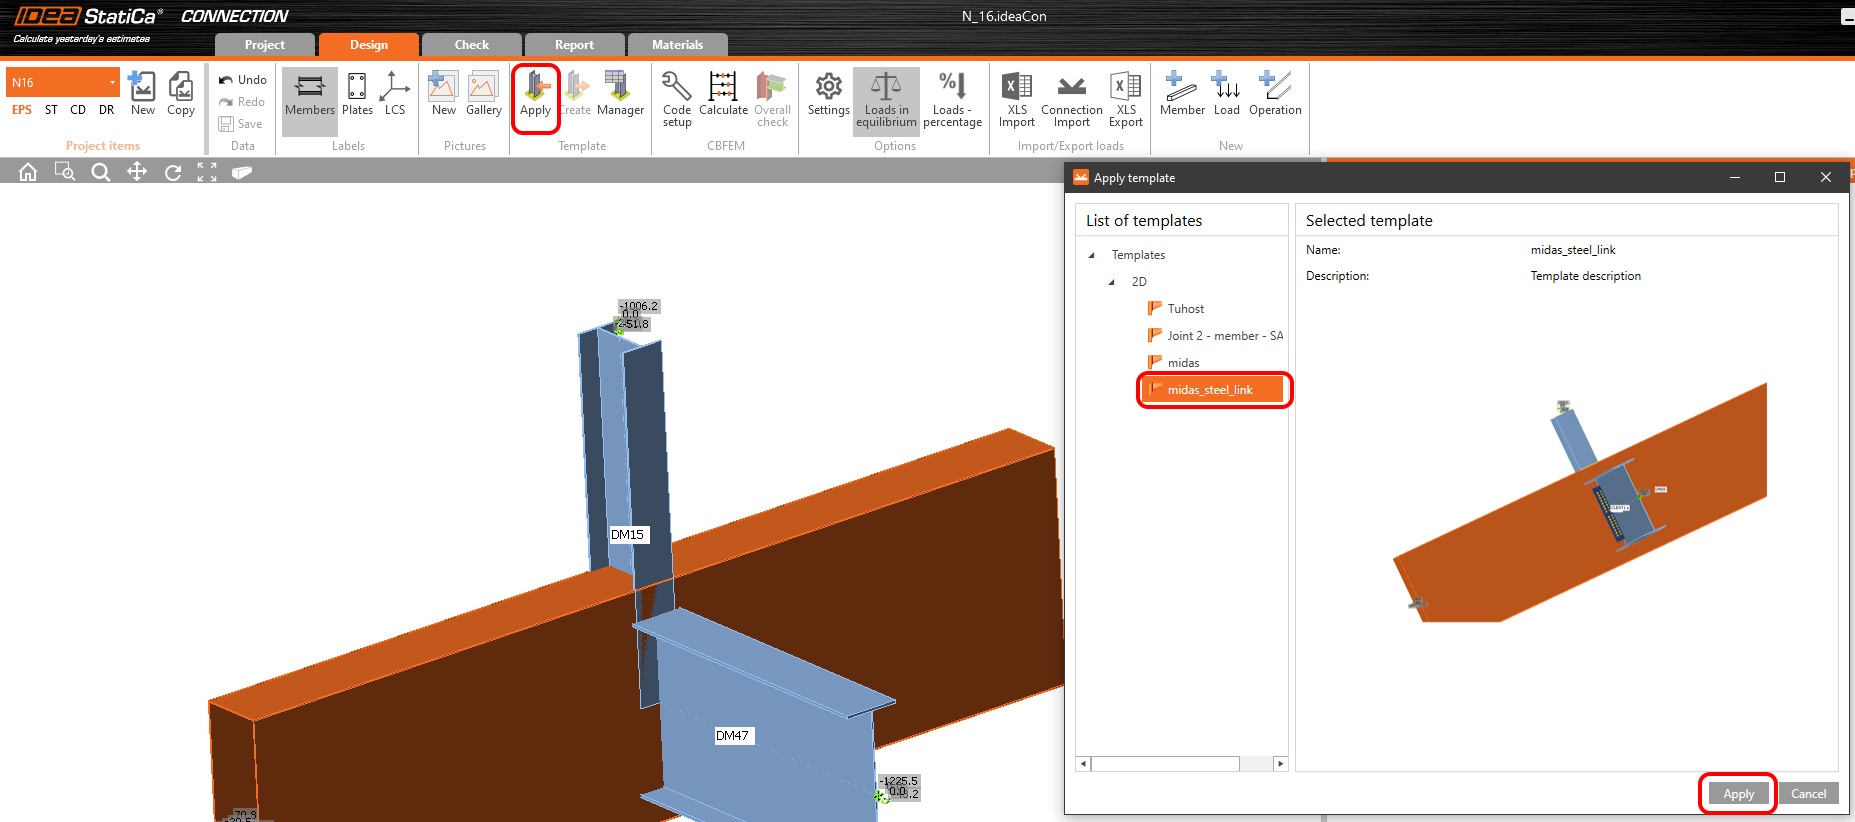Screen dimensions: 1855x822
Task: Click the XLS Import icon
Action: tap(1017, 98)
